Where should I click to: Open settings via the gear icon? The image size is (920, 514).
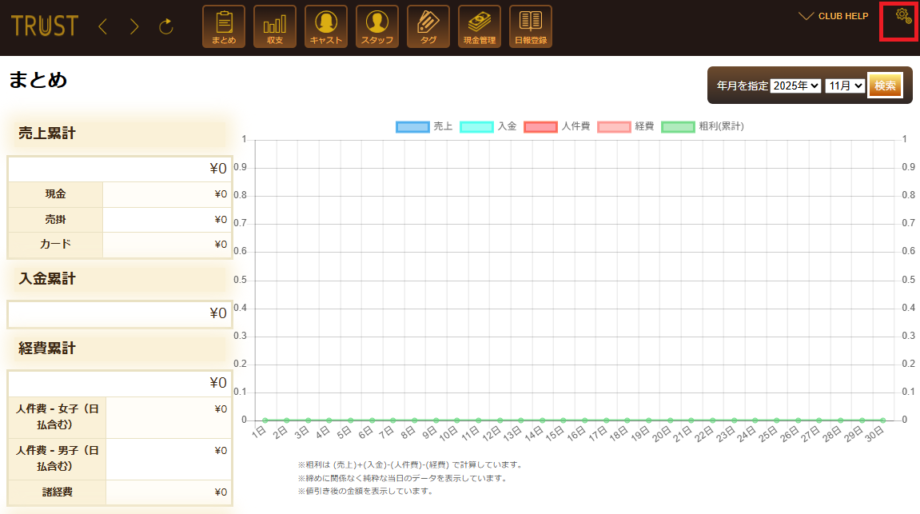pos(898,20)
